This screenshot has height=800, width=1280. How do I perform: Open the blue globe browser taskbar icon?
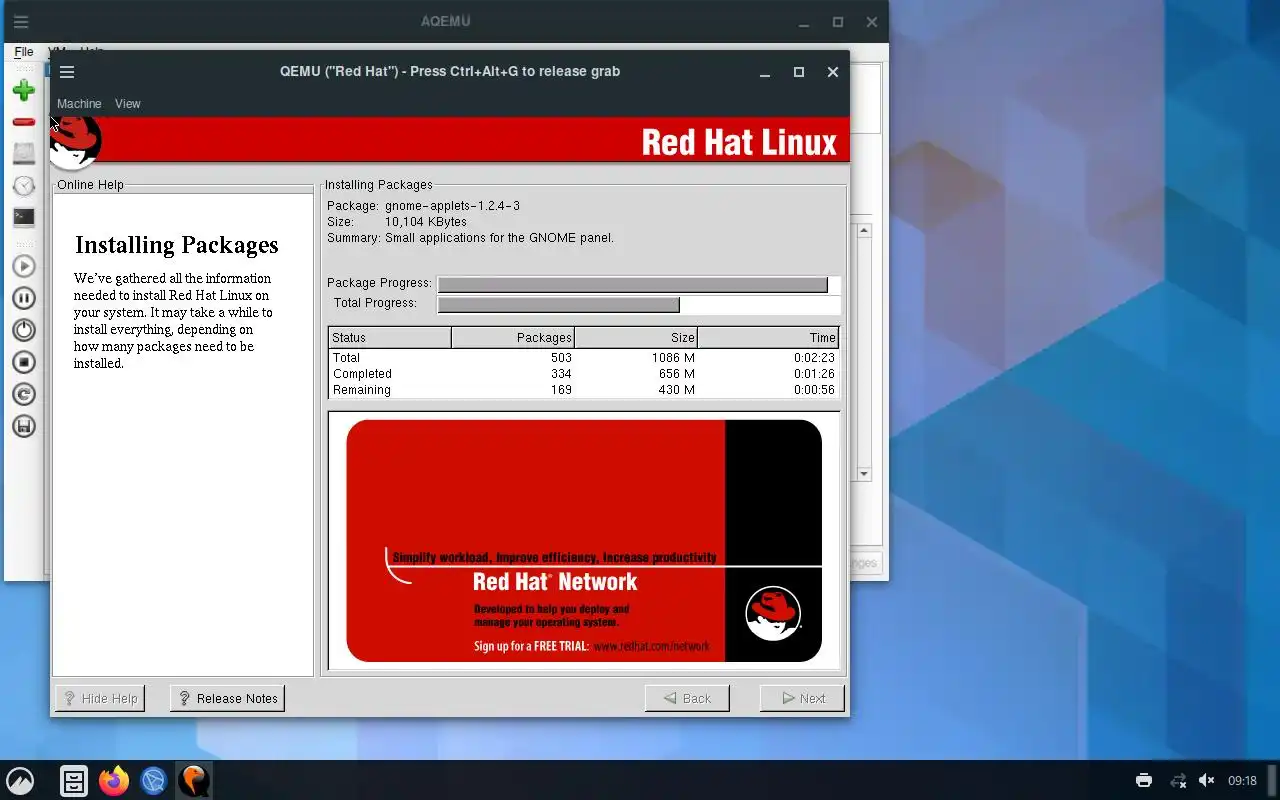coord(153,780)
